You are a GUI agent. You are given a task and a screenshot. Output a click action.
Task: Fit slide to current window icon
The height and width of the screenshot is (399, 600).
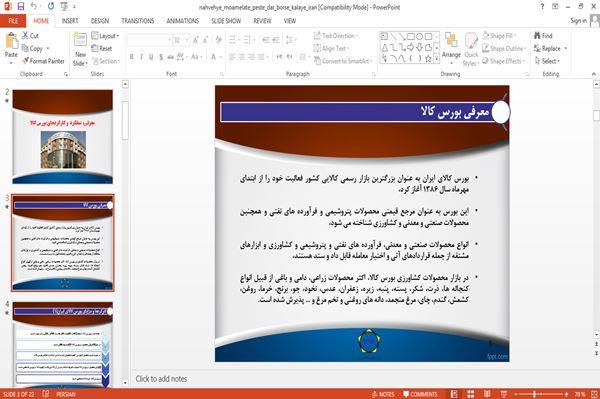point(594,394)
